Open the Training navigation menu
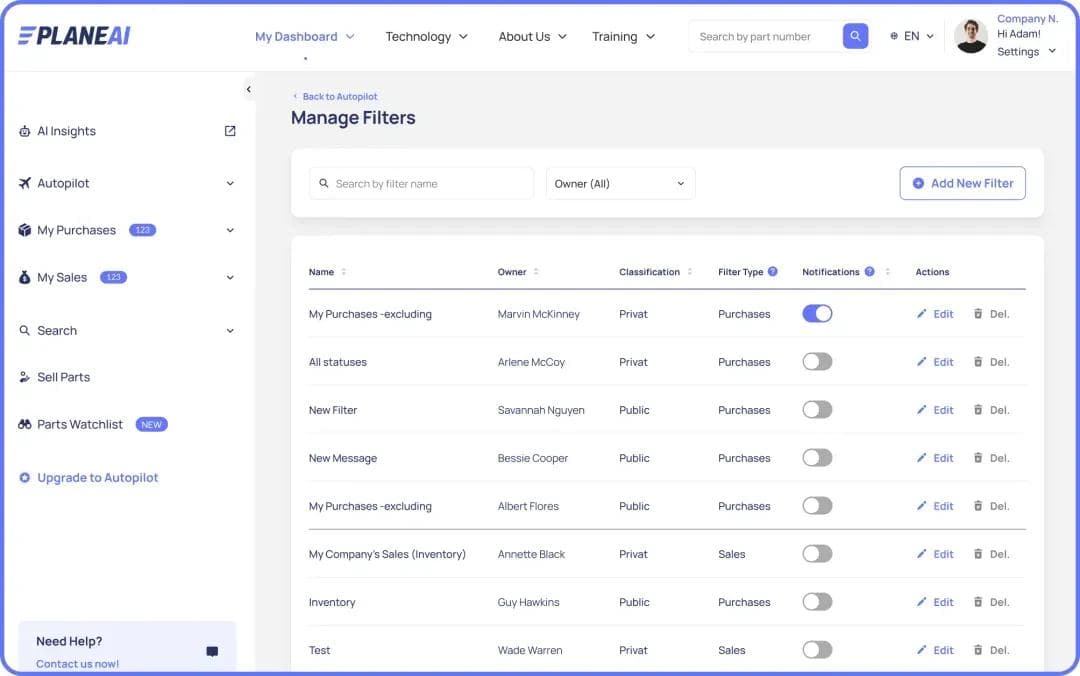 tap(623, 37)
